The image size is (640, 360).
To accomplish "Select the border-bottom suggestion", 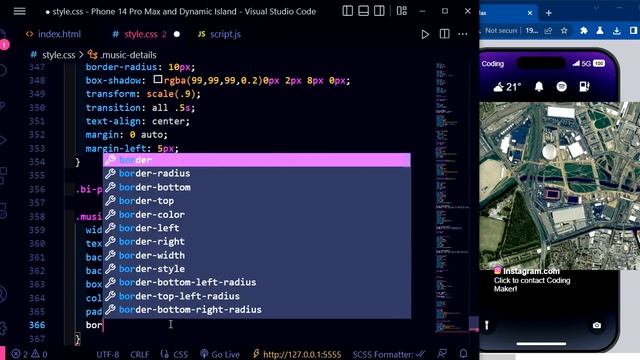I will point(256,187).
